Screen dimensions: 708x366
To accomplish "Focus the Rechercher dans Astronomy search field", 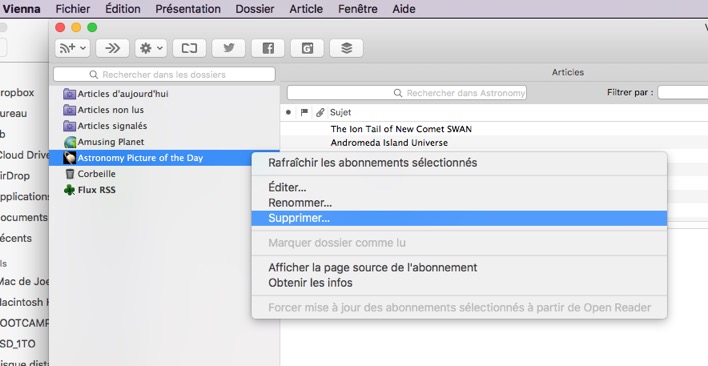I will (407, 93).
